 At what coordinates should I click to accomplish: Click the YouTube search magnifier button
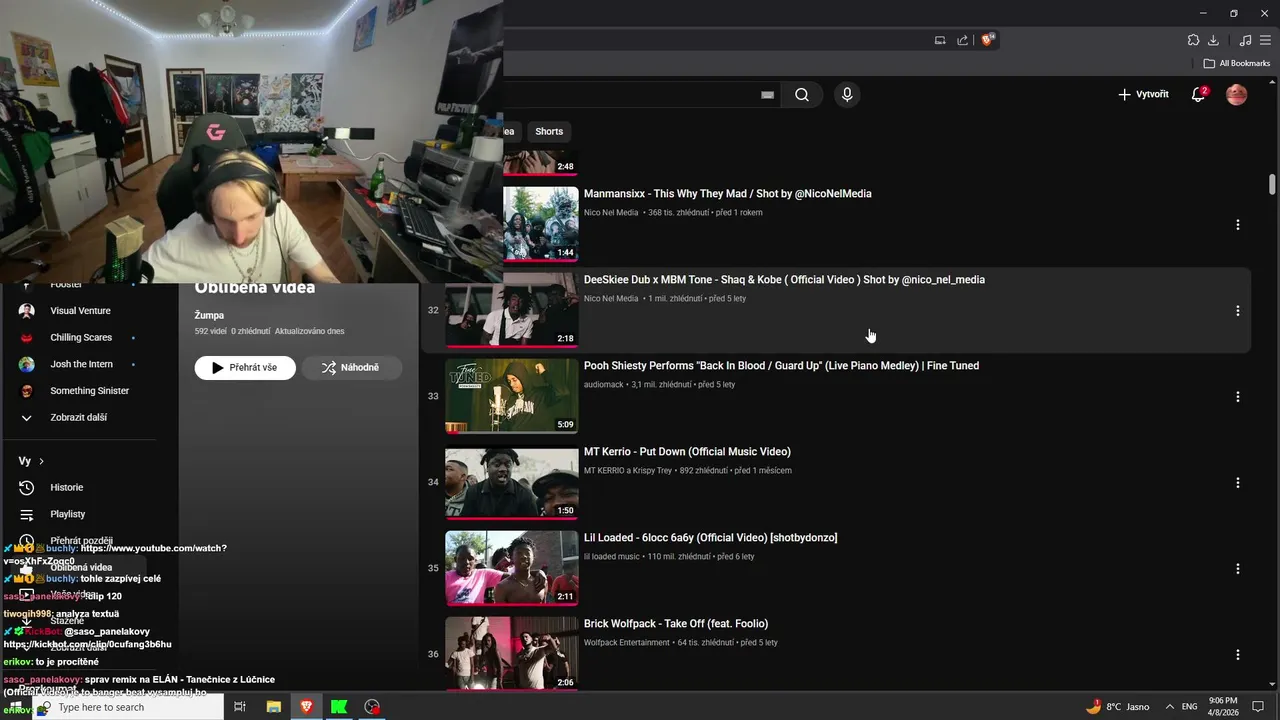click(x=802, y=95)
